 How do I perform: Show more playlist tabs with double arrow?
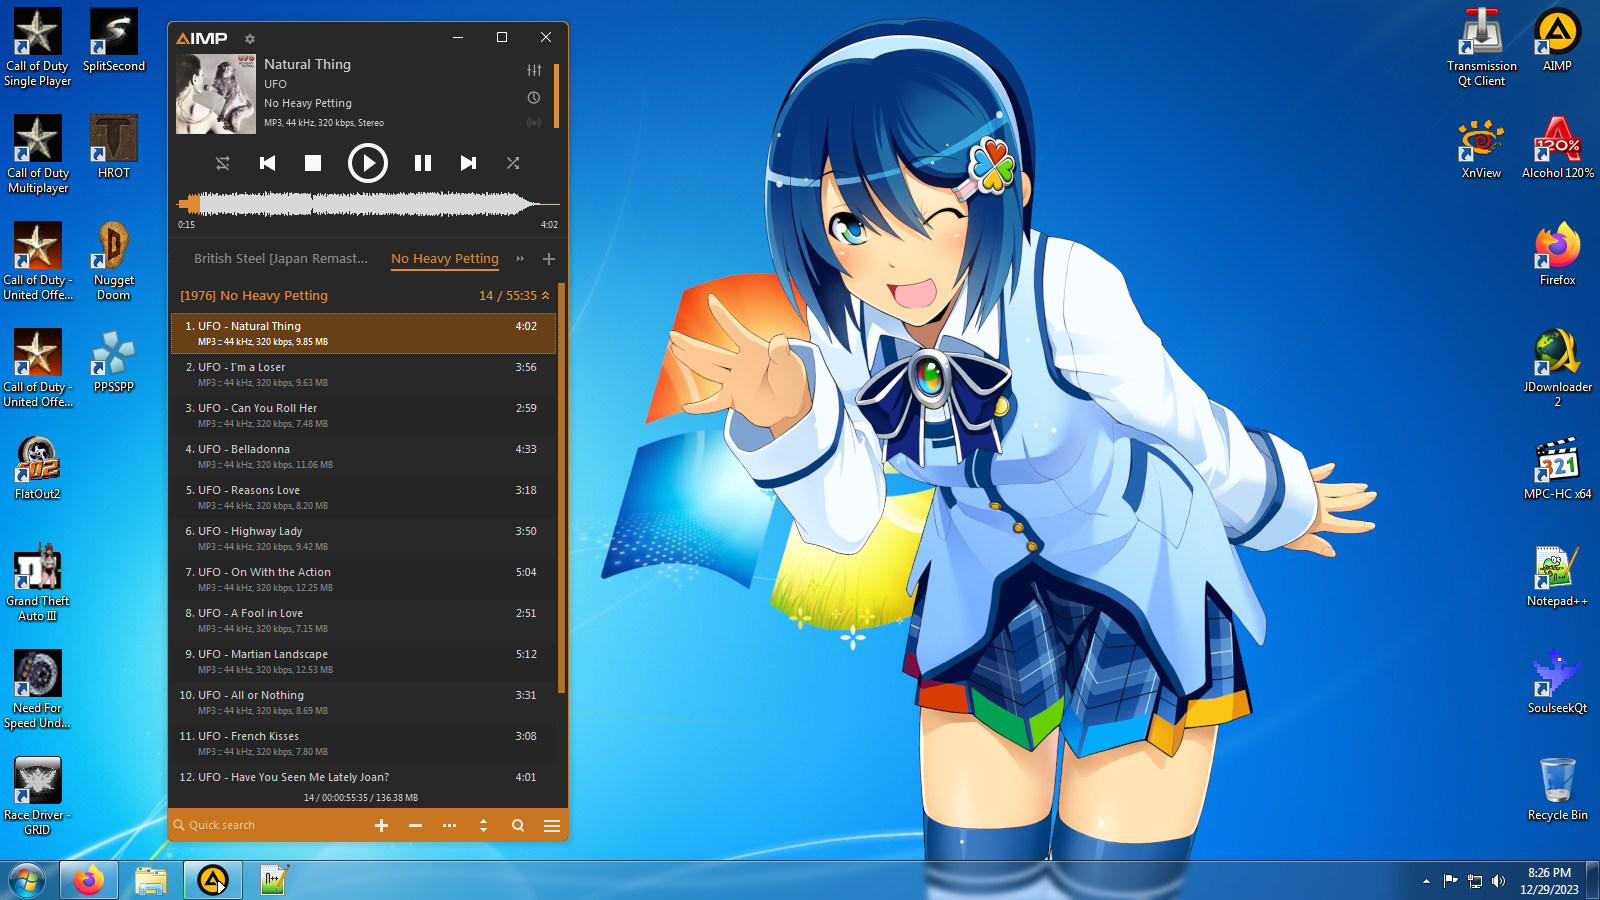520,259
